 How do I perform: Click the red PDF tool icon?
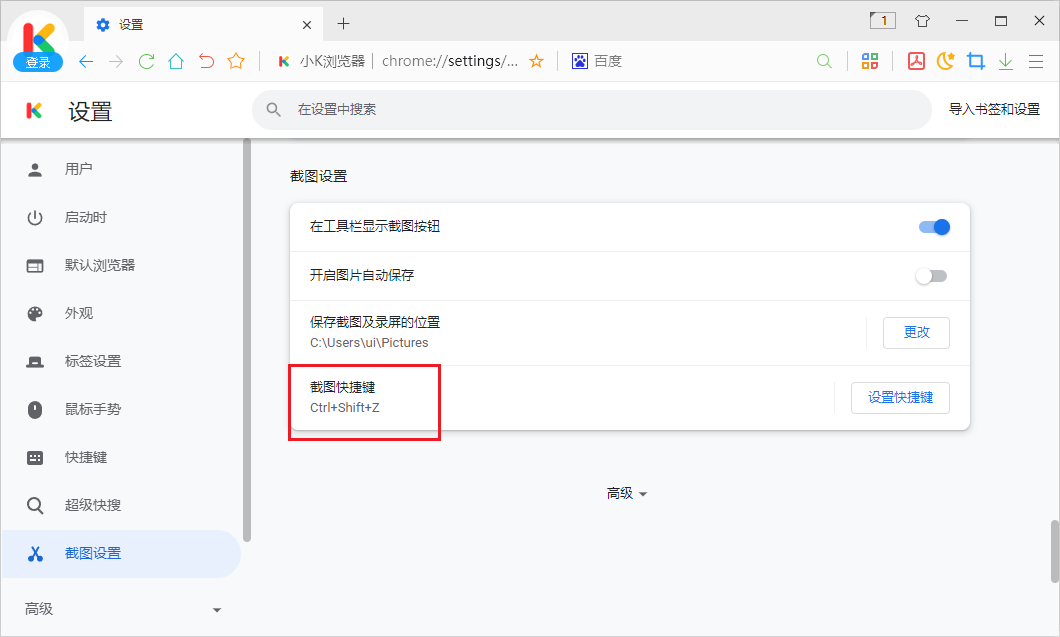pyautogui.click(x=916, y=62)
